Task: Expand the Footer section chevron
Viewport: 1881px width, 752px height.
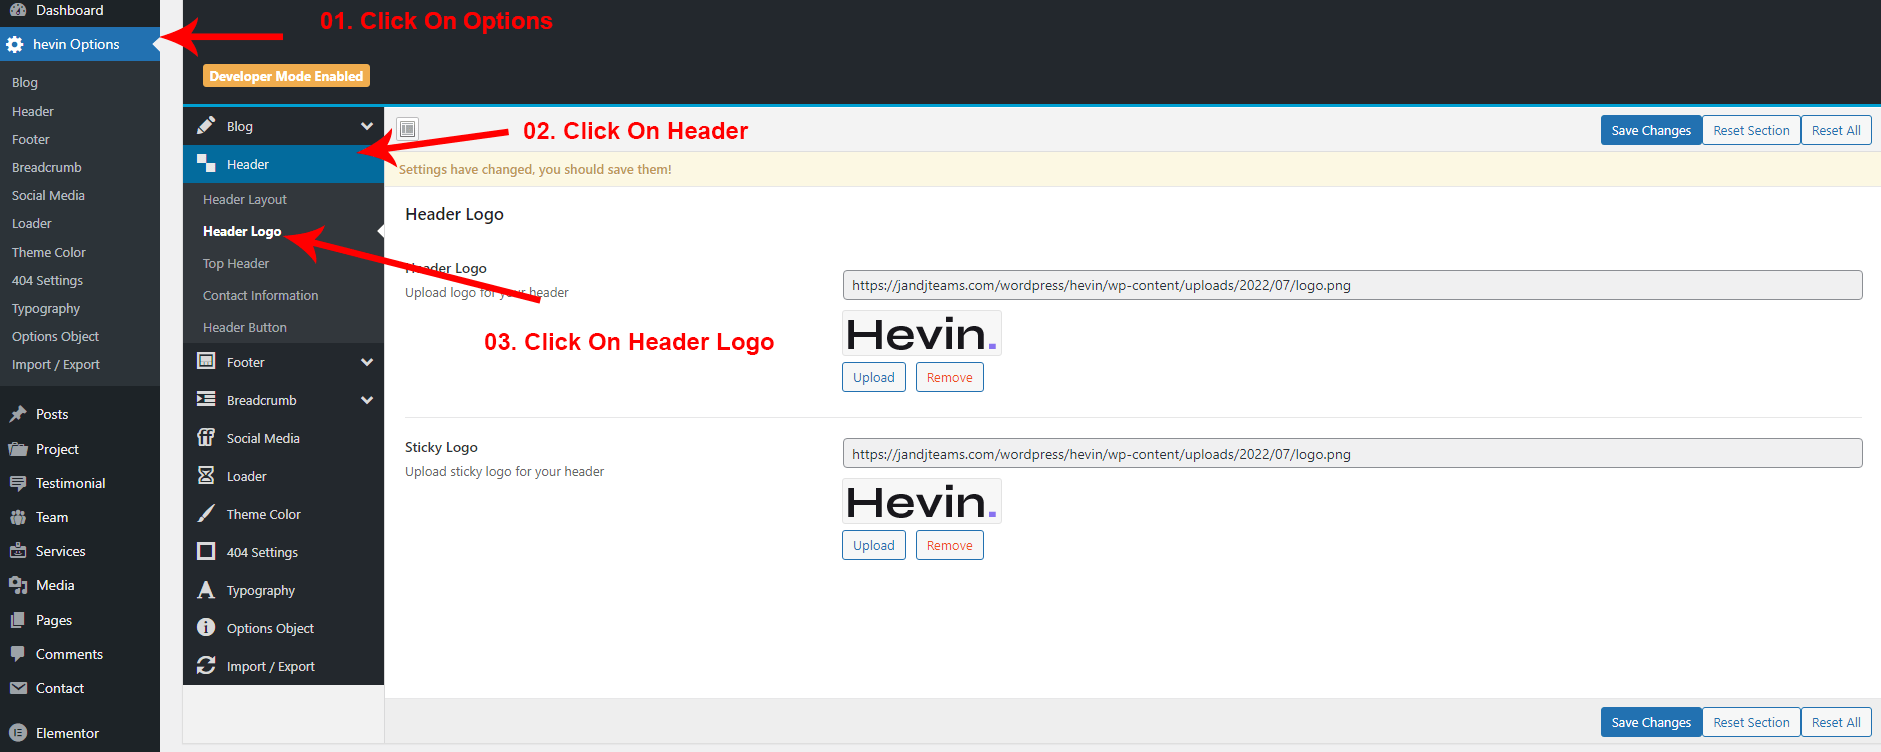Action: pos(367,362)
